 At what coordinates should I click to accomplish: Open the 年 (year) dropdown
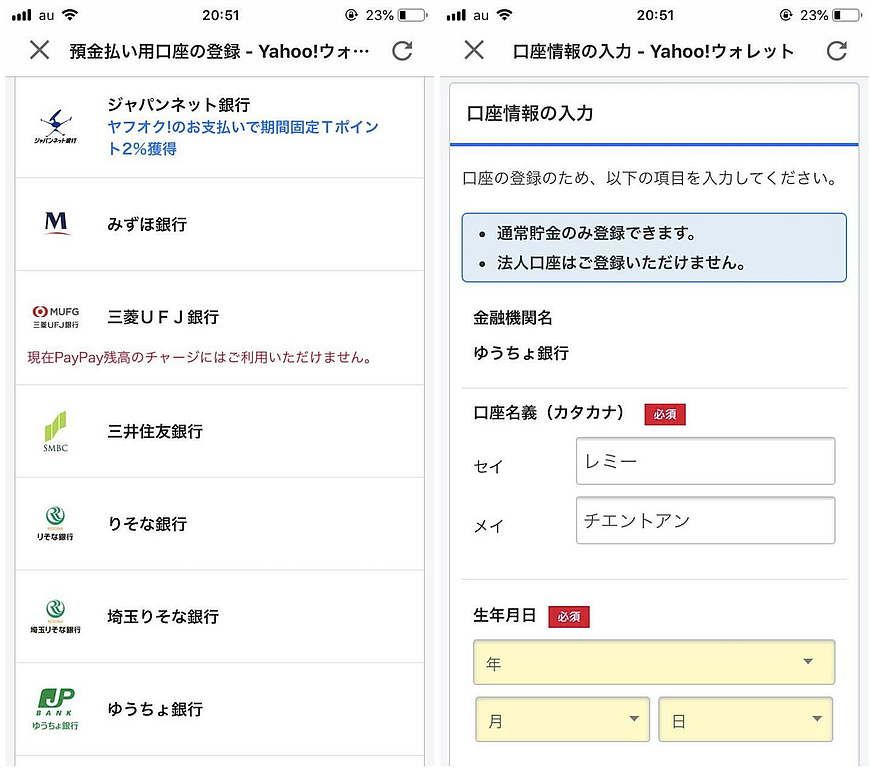point(654,662)
